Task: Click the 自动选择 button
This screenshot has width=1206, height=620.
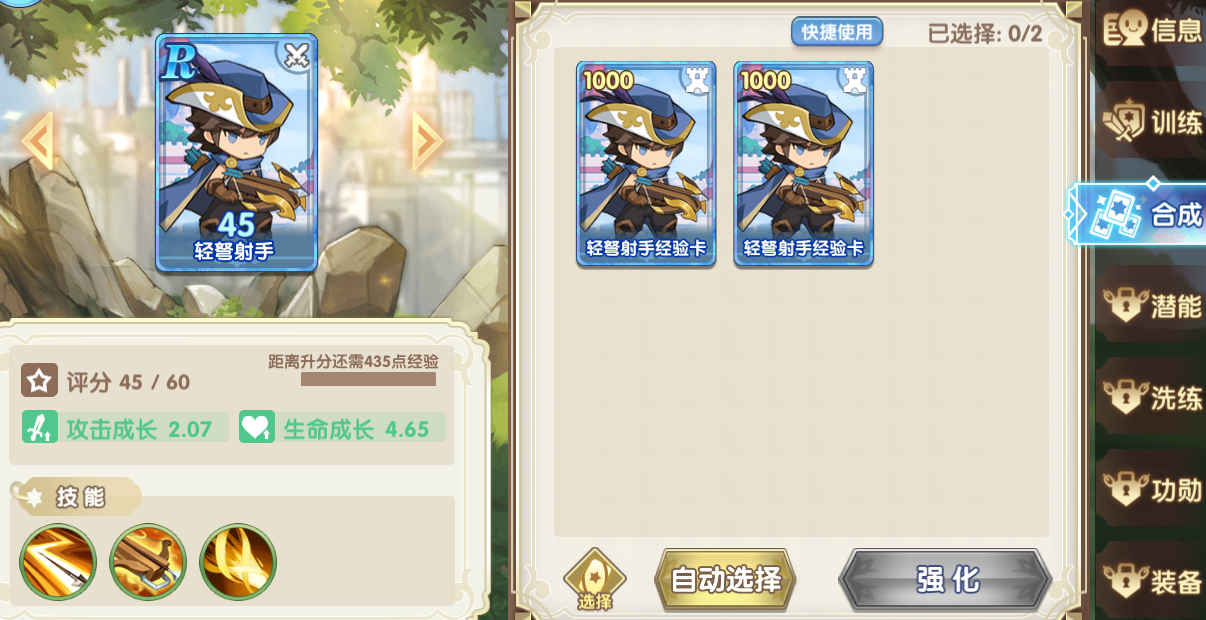Action: tap(725, 579)
